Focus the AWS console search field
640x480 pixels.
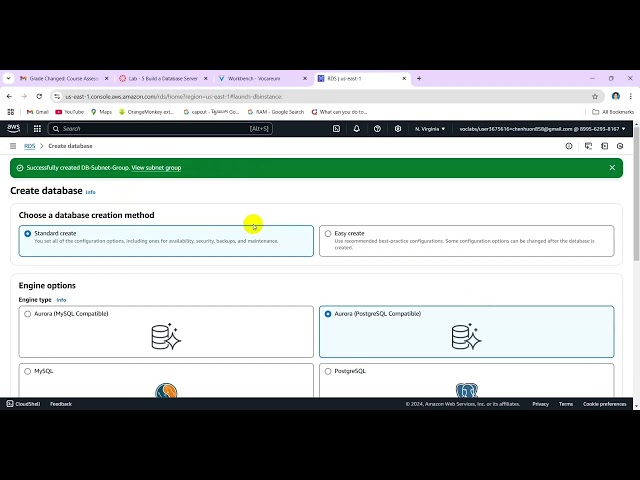click(160, 129)
